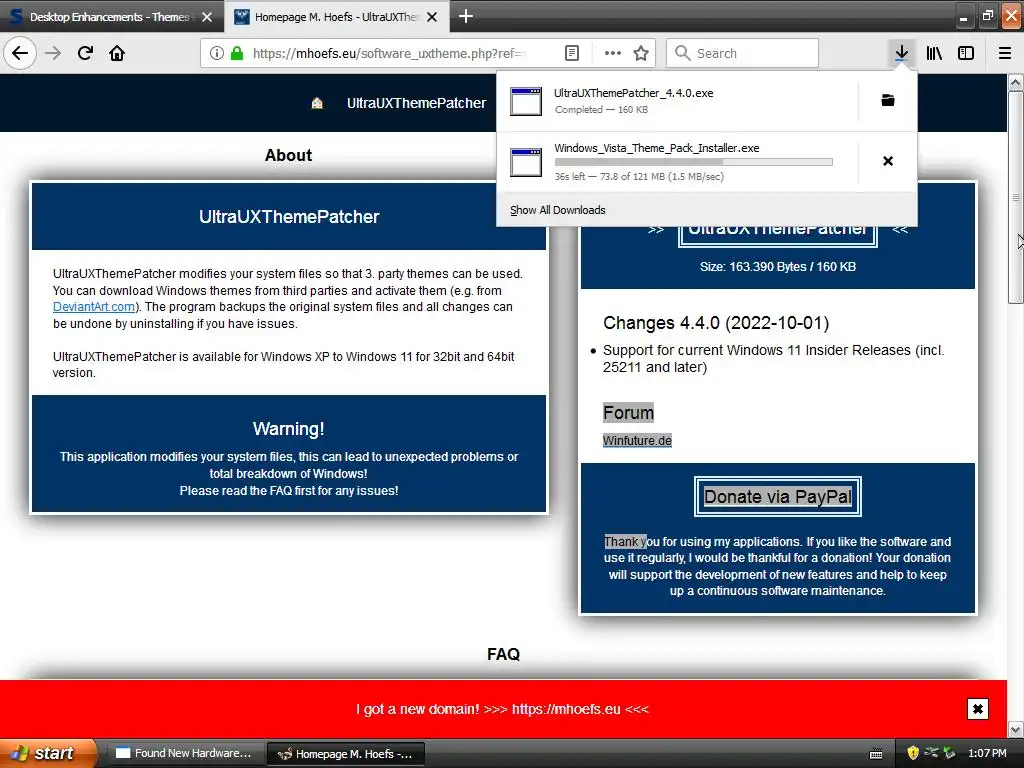Open the page actions three-dot menu
Screen dimensions: 1024x768
[613, 53]
